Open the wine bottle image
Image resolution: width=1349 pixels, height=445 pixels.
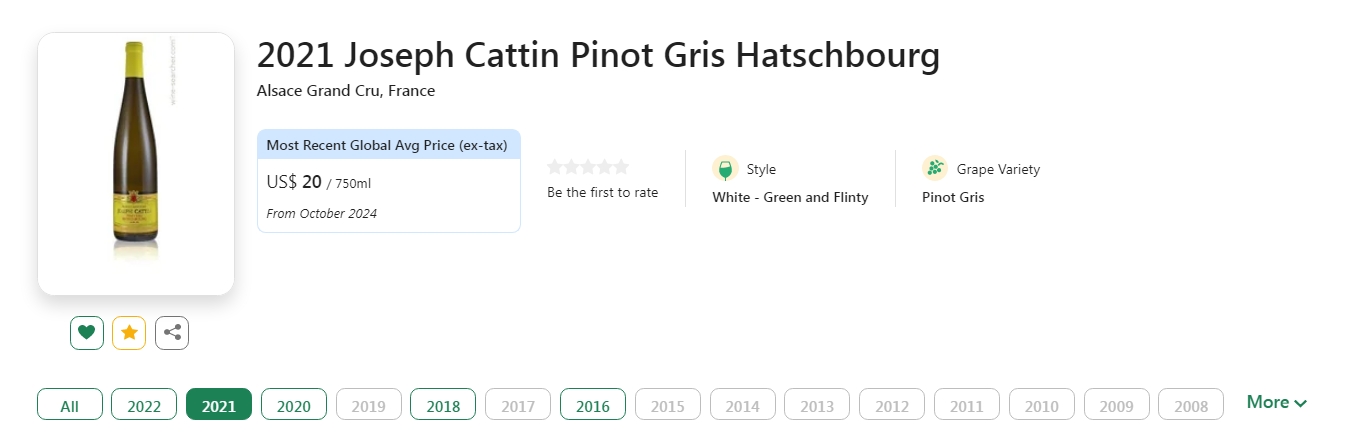click(x=135, y=163)
